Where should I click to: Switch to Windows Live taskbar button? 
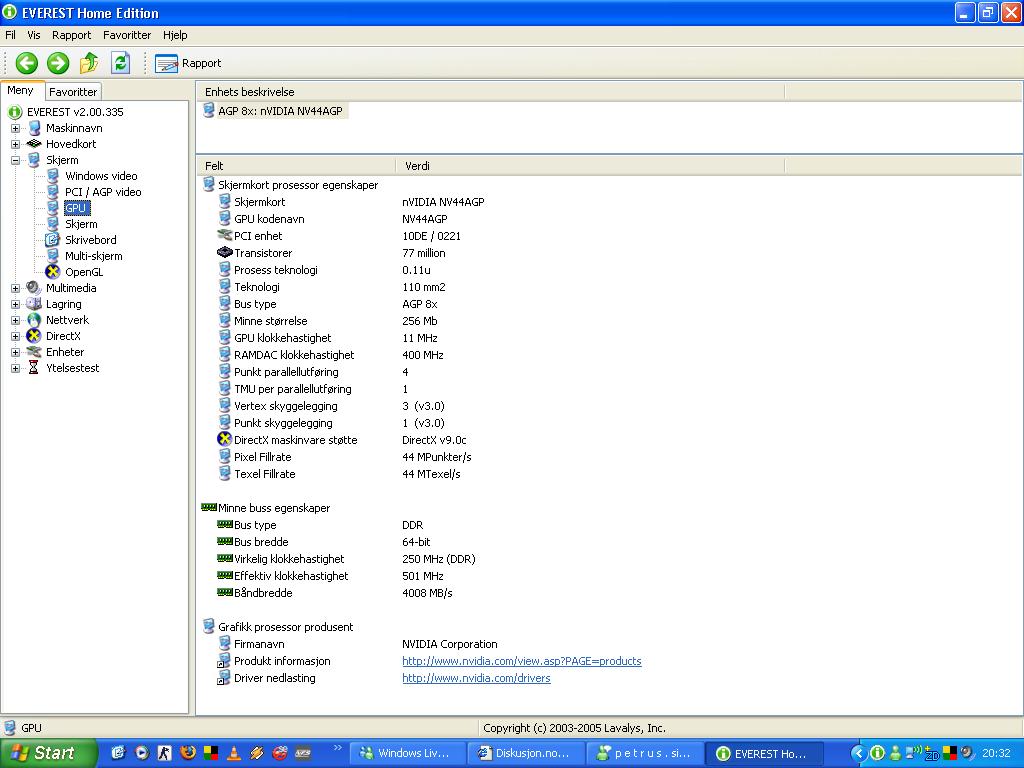point(406,754)
